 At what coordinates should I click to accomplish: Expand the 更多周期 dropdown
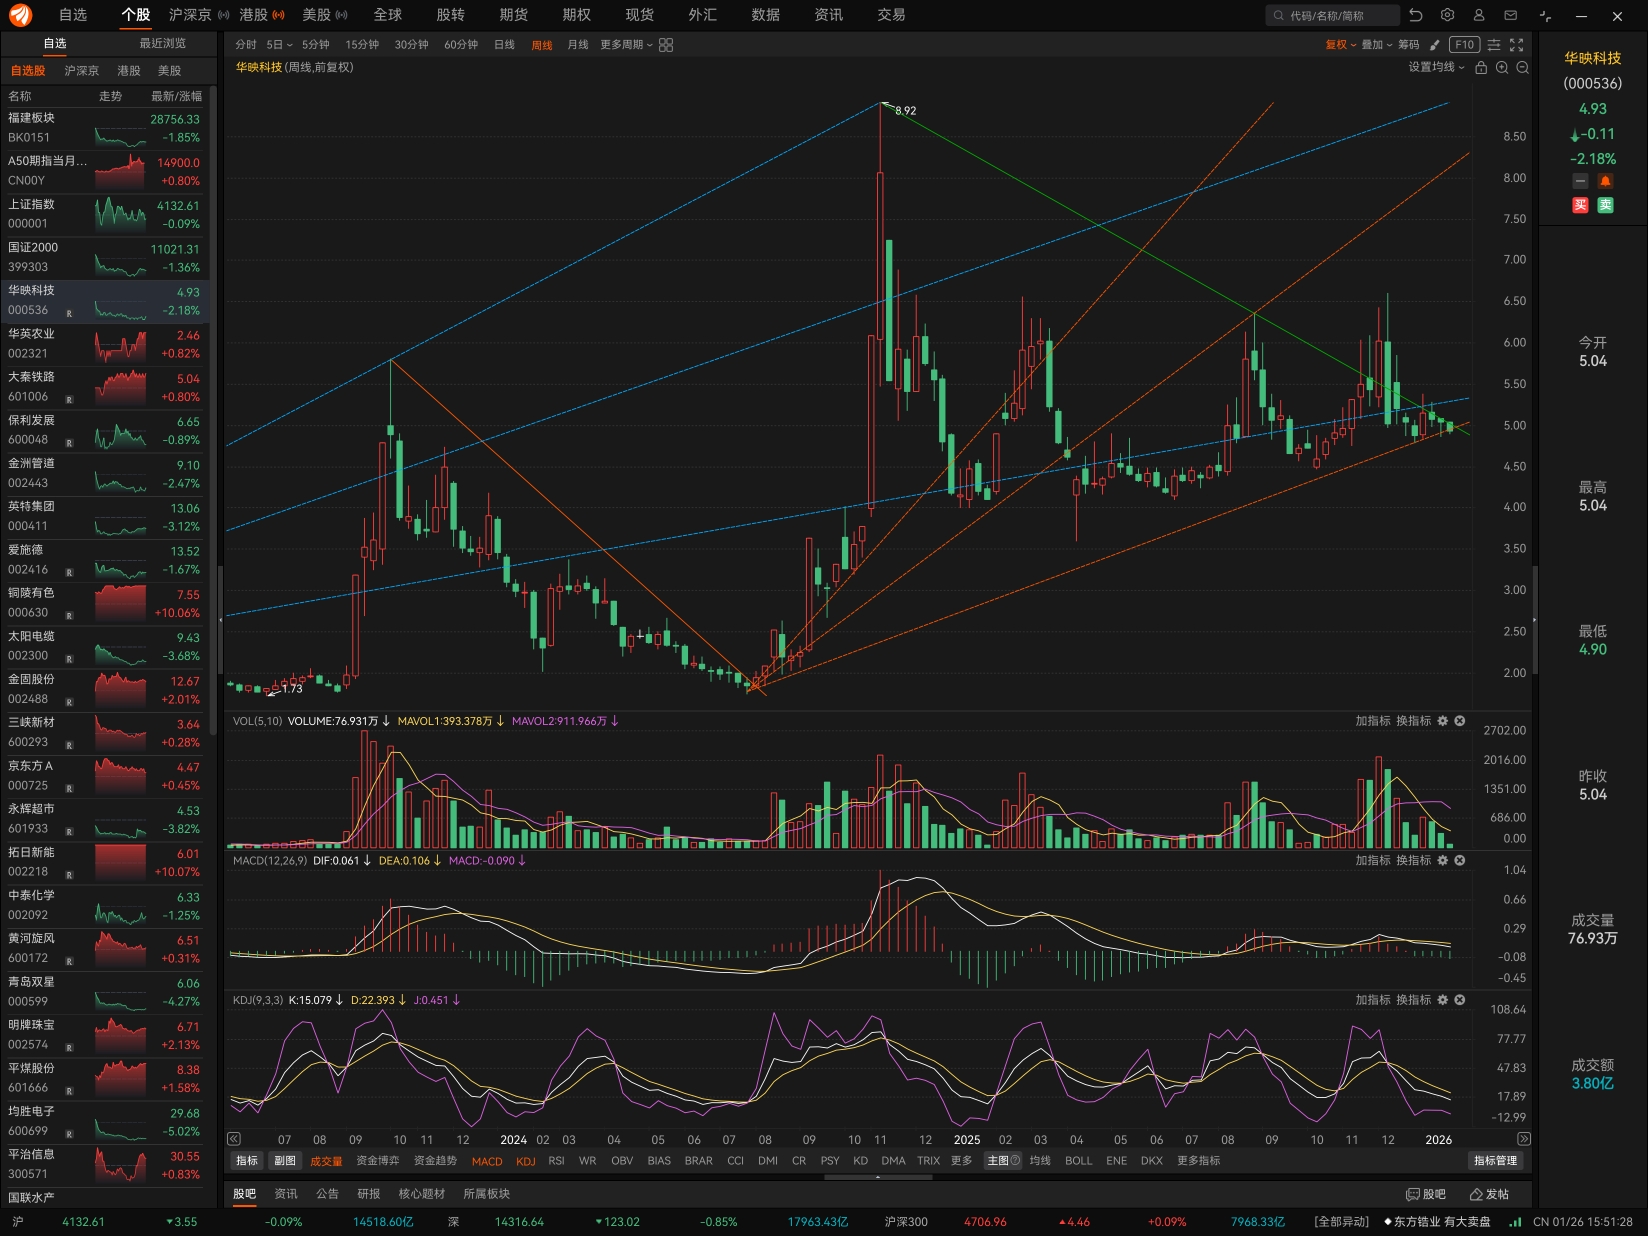point(626,45)
